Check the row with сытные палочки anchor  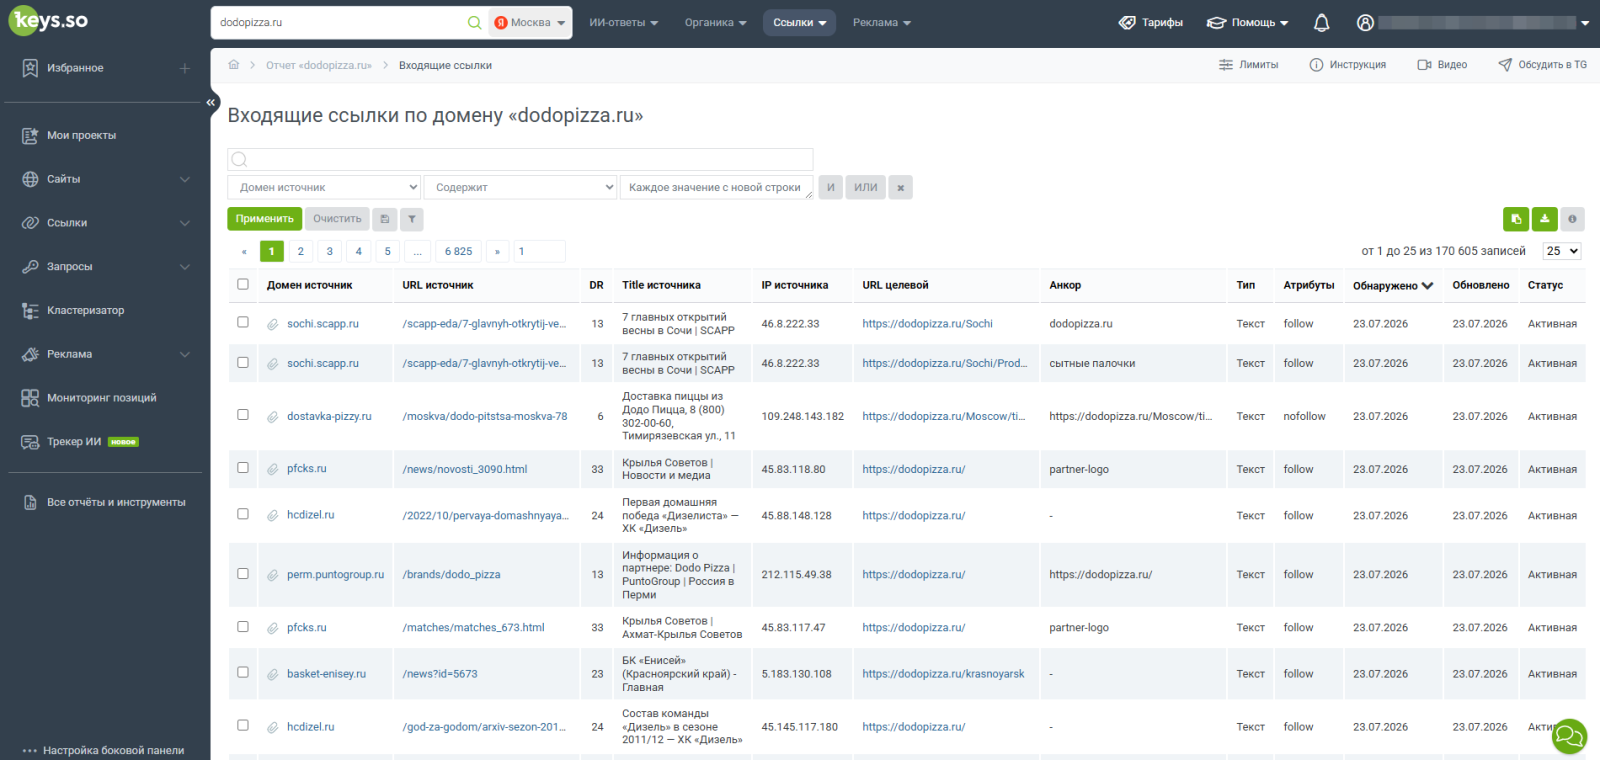point(243,362)
